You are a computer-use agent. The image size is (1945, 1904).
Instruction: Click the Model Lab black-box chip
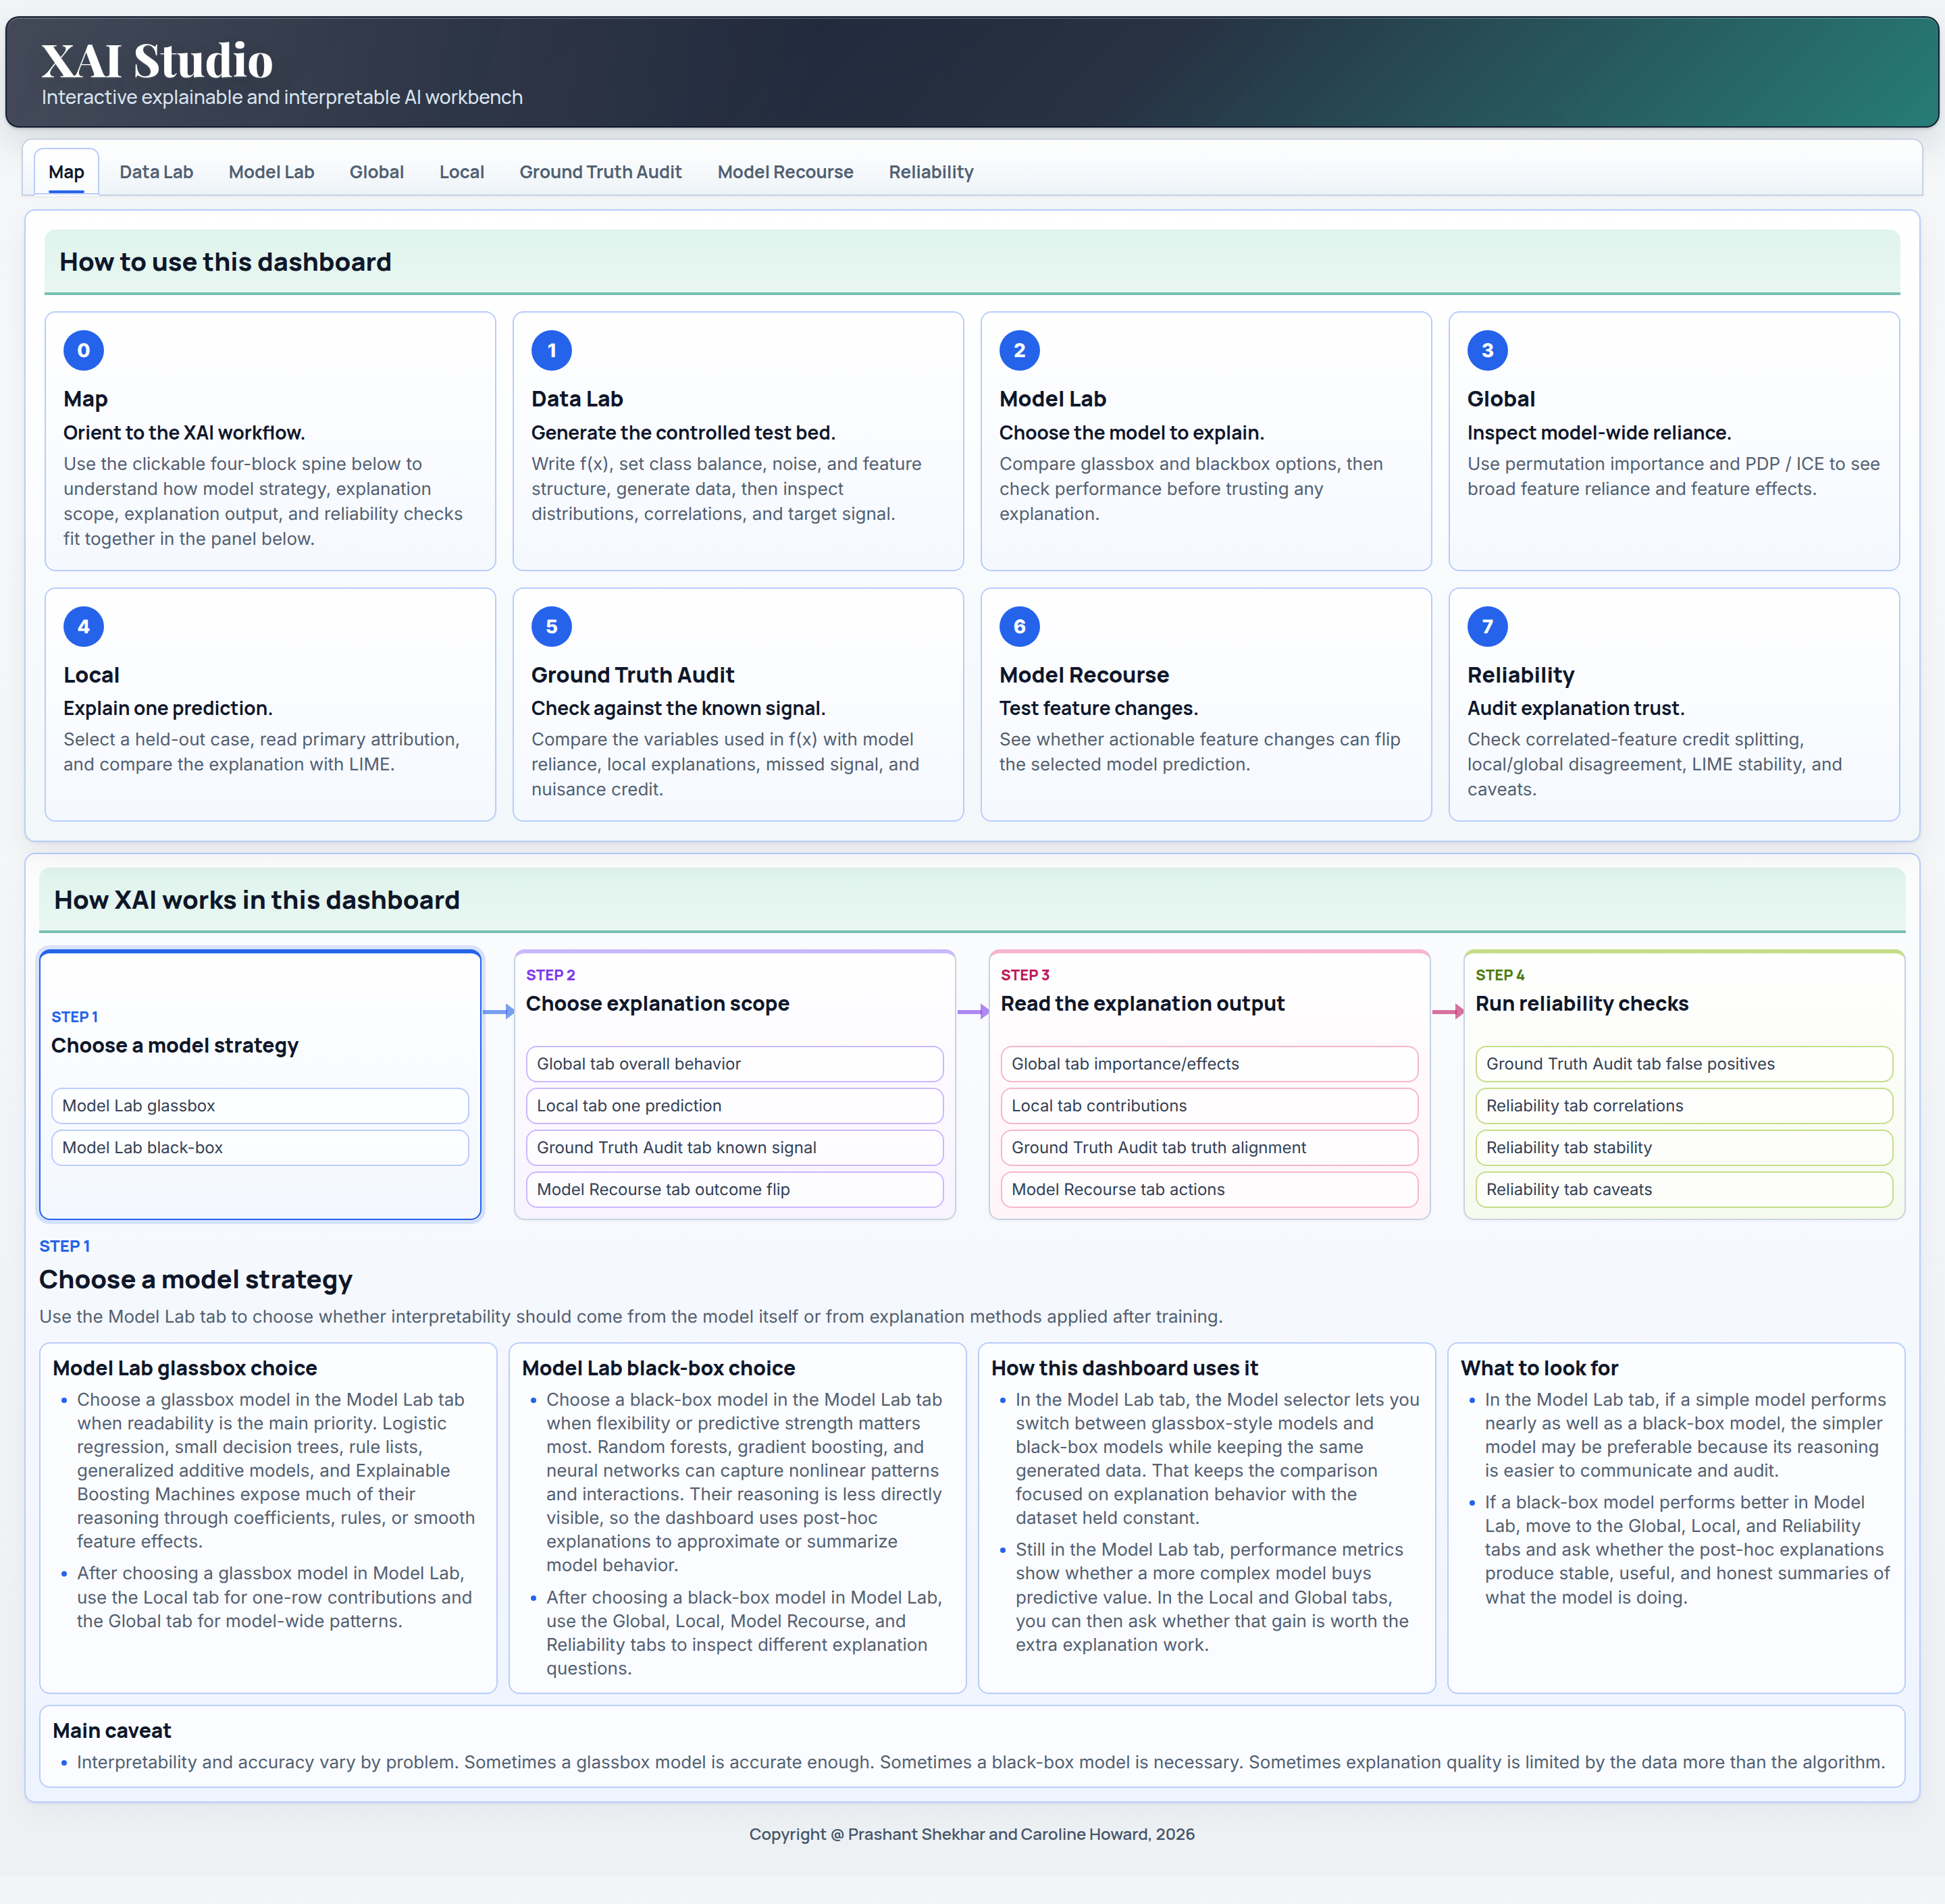click(x=260, y=1148)
